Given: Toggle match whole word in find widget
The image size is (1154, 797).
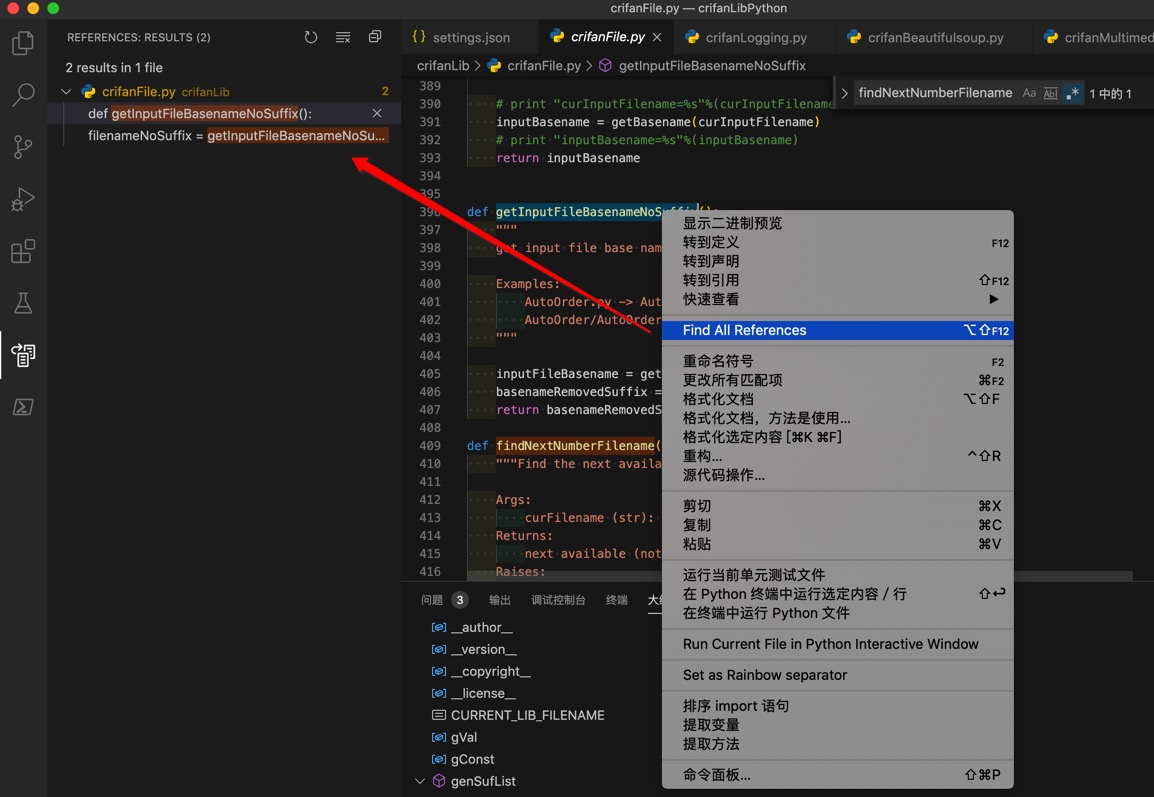Looking at the screenshot, I should [x=1051, y=93].
